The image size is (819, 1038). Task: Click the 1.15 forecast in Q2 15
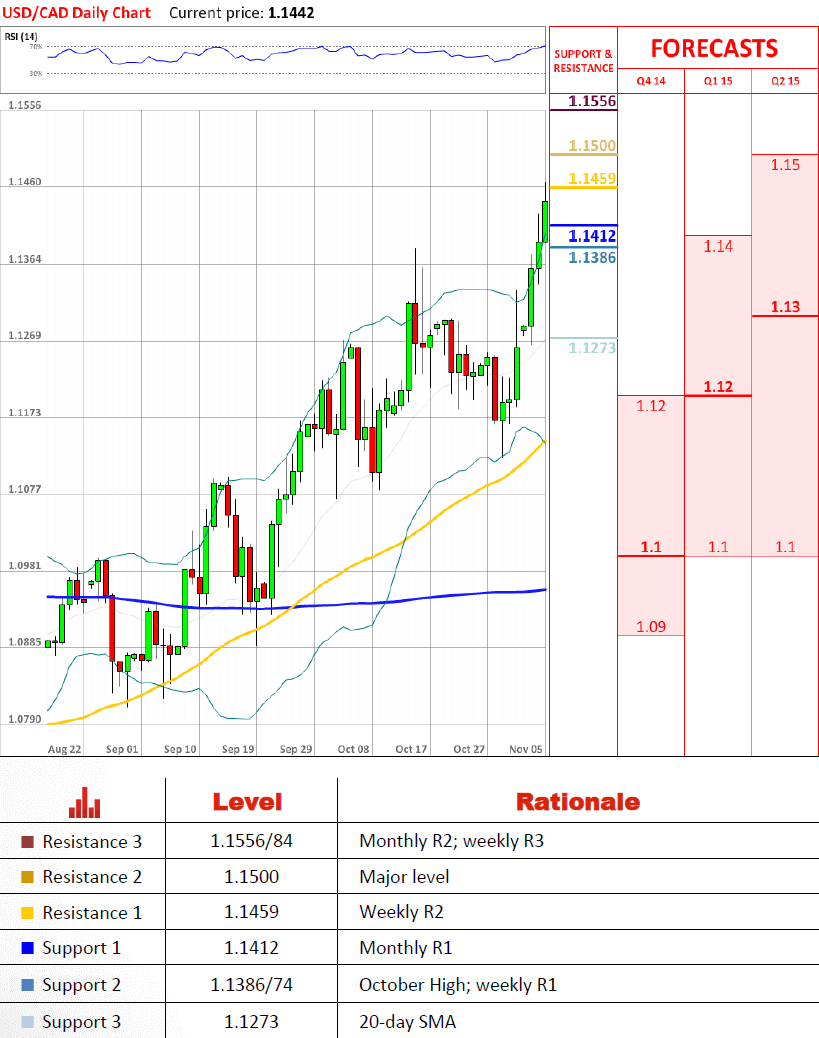tap(785, 165)
